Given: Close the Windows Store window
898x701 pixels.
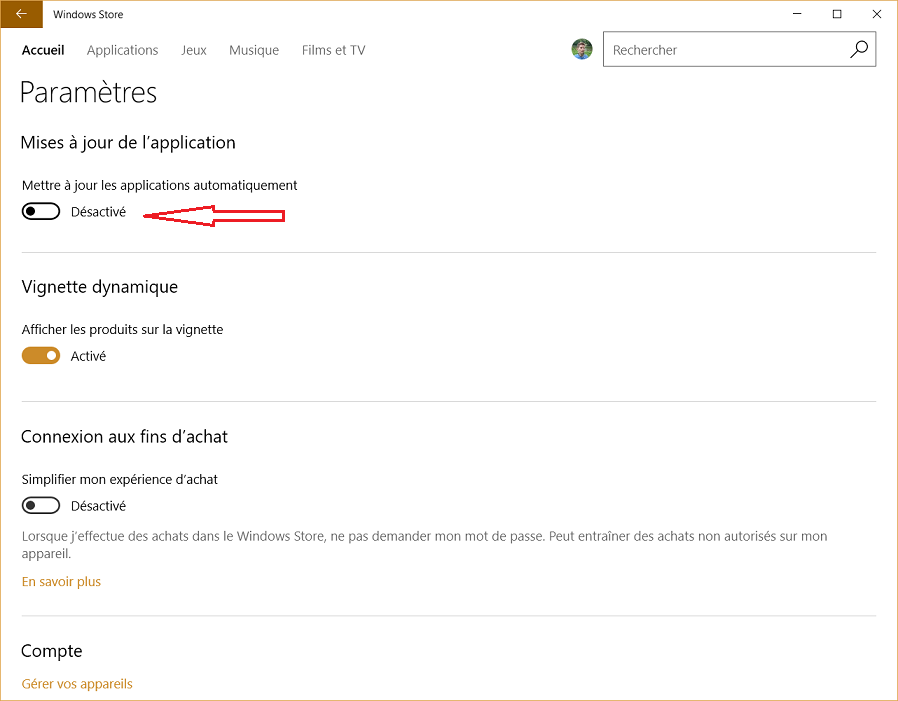Looking at the screenshot, I should (x=876, y=14).
